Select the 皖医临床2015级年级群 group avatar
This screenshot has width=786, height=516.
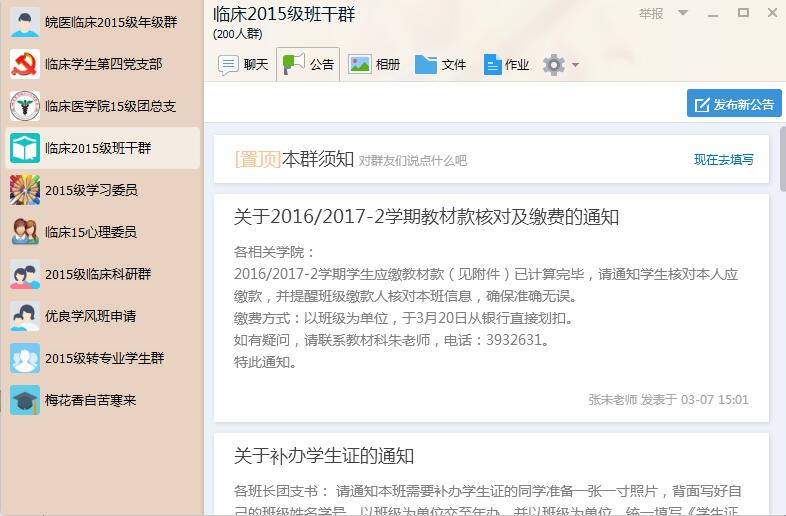coord(25,22)
